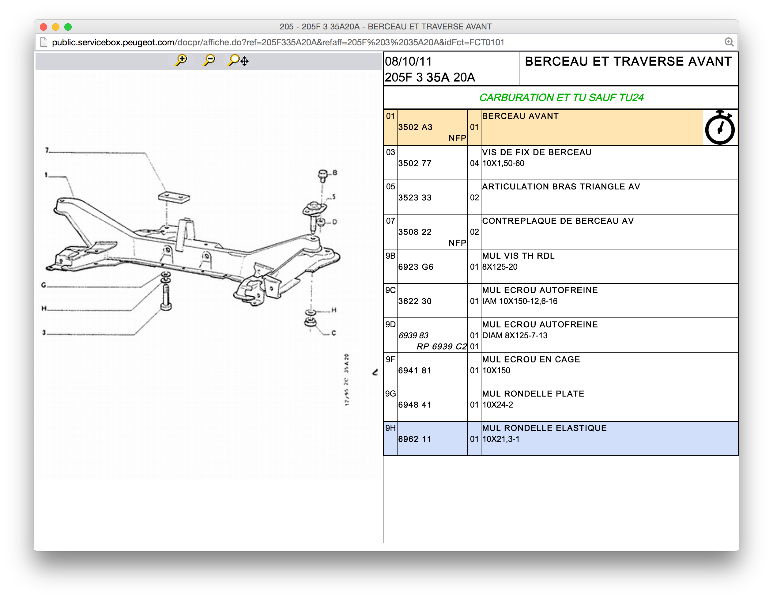The width and height of the screenshot is (773, 600).
Task: Click MUL VIS TH RDL description
Action: [518, 256]
